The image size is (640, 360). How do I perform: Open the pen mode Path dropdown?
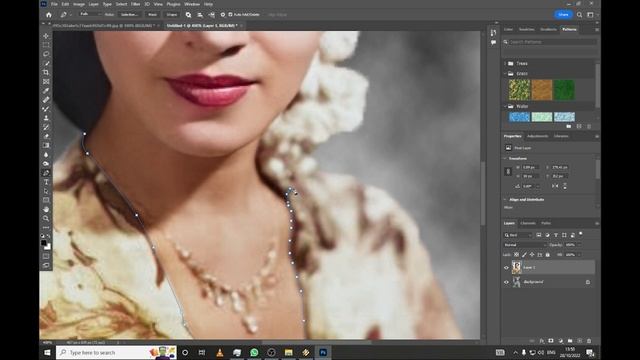[90, 14]
